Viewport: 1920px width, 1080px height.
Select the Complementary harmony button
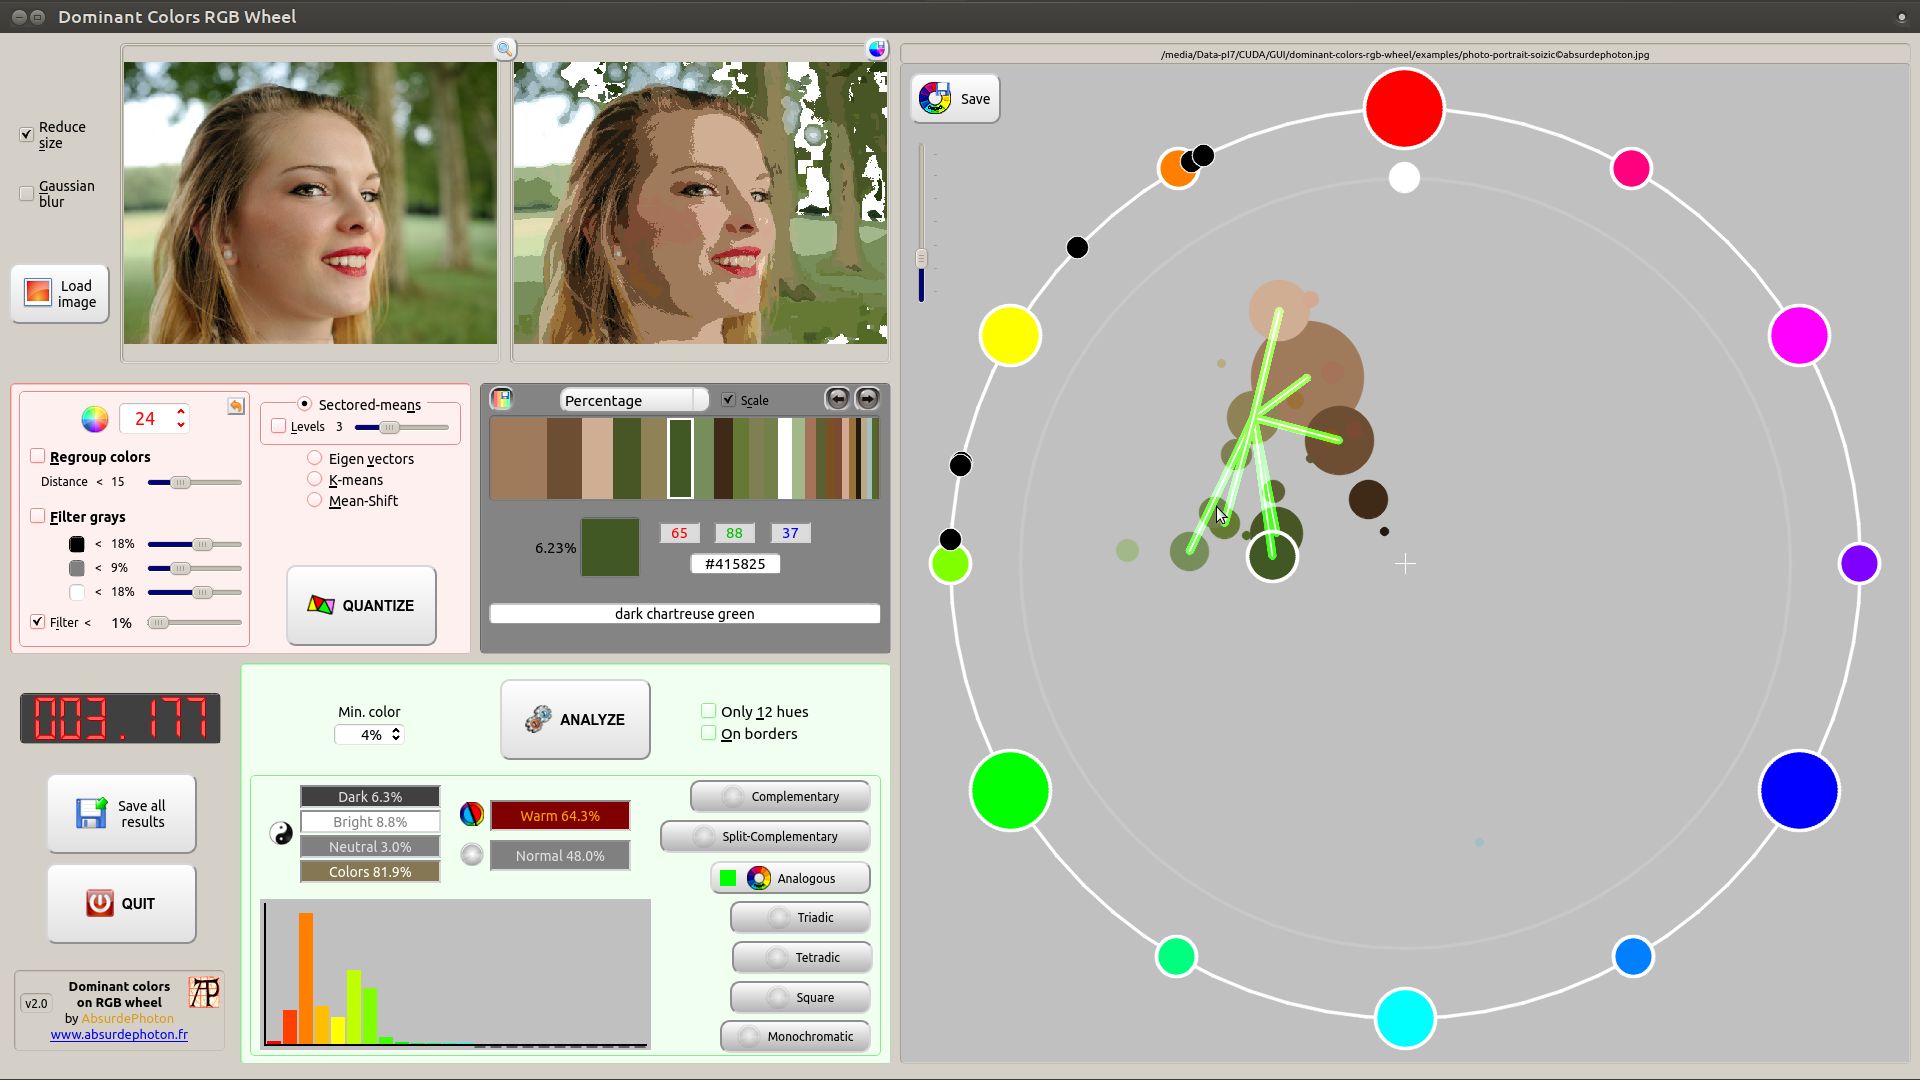point(780,796)
